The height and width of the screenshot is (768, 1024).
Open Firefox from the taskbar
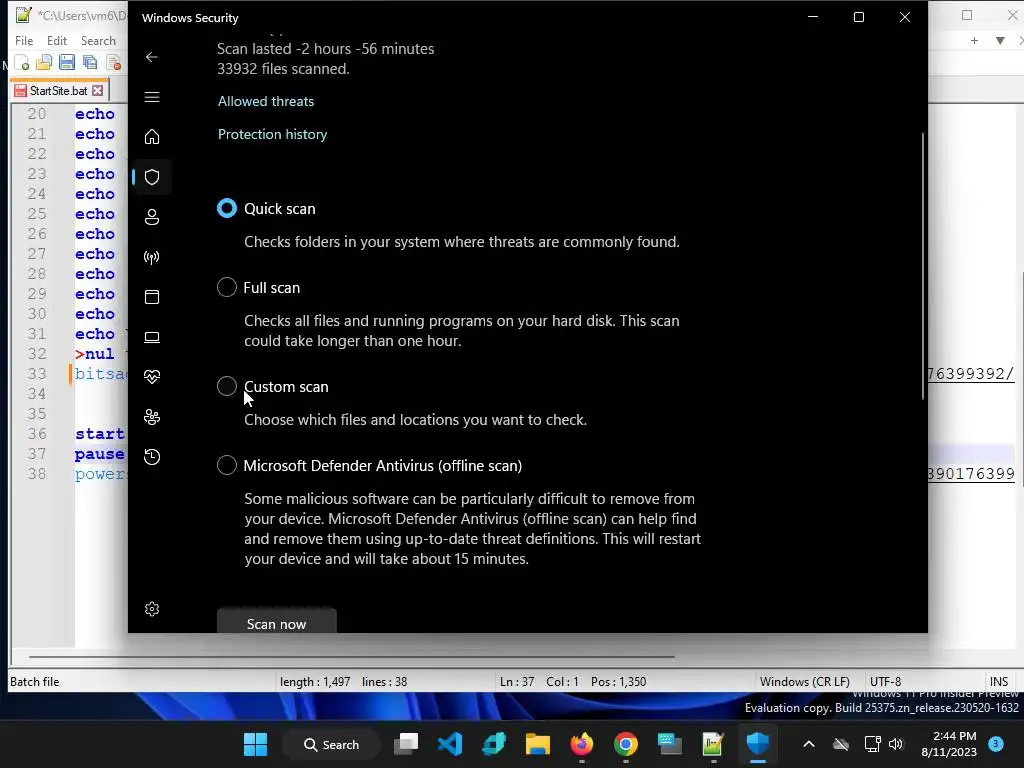coord(581,744)
